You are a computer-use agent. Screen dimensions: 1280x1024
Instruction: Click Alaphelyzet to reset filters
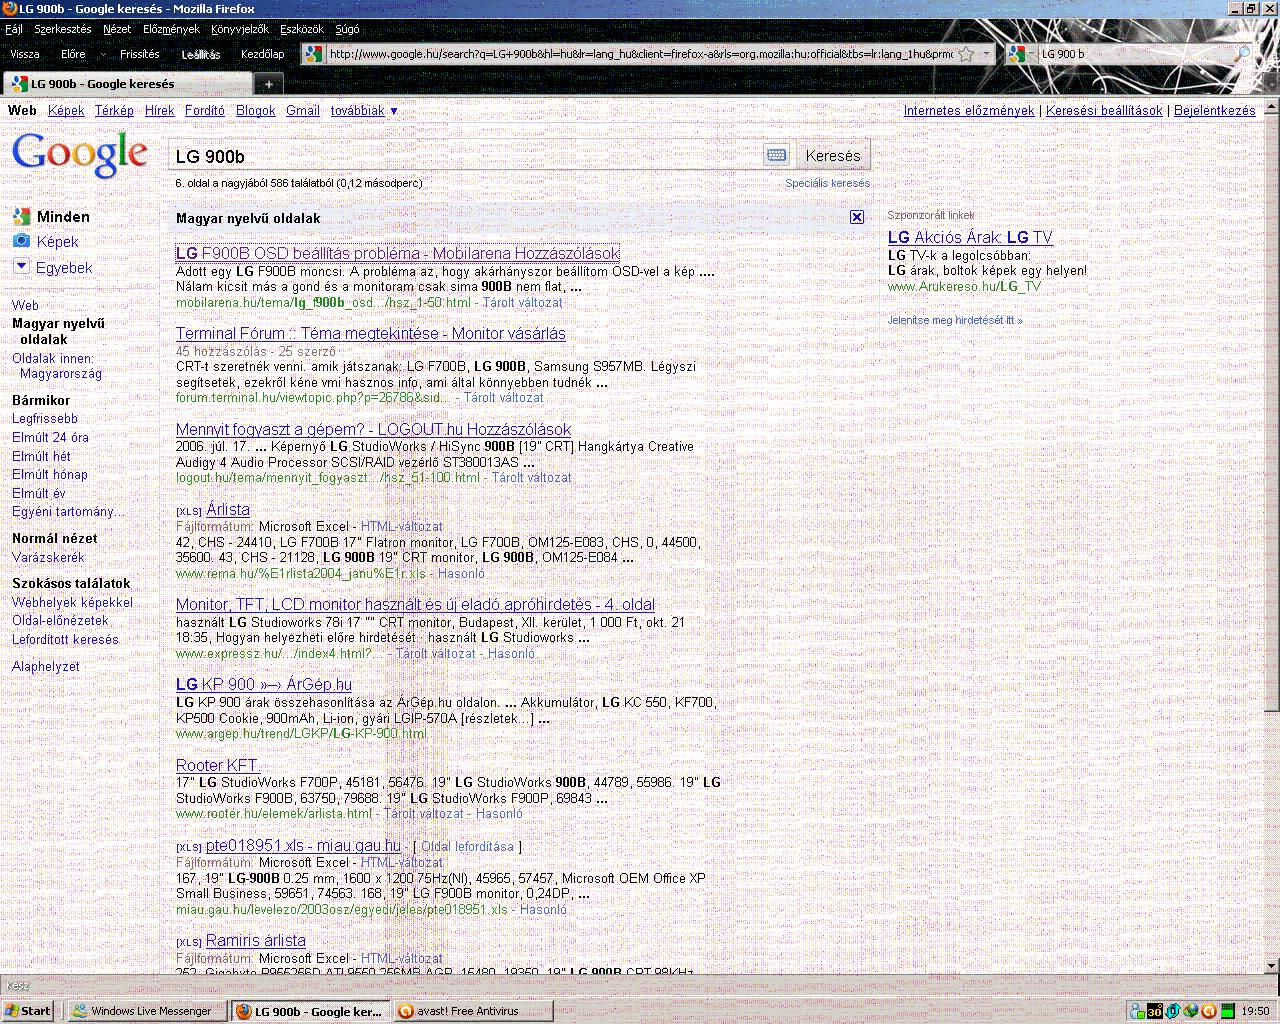pyautogui.click(x=46, y=666)
